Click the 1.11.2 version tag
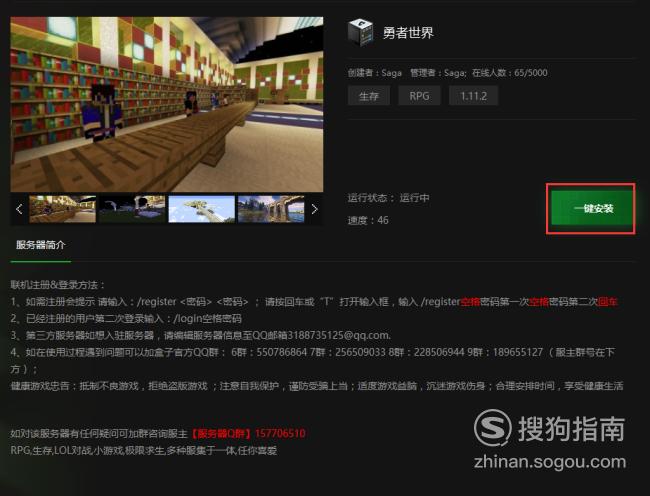The height and width of the screenshot is (496, 650). click(x=473, y=96)
